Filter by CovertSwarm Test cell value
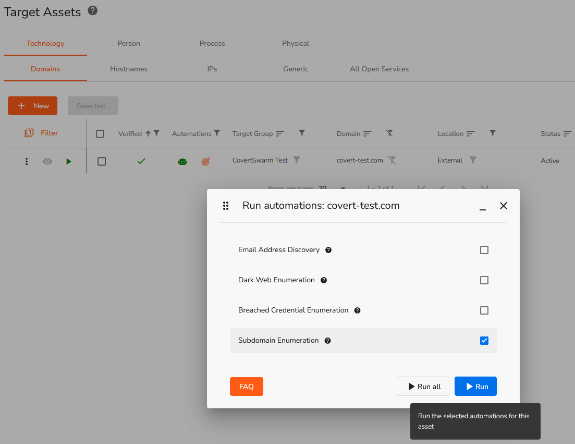The width and height of the screenshot is (575, 444). 296,160
